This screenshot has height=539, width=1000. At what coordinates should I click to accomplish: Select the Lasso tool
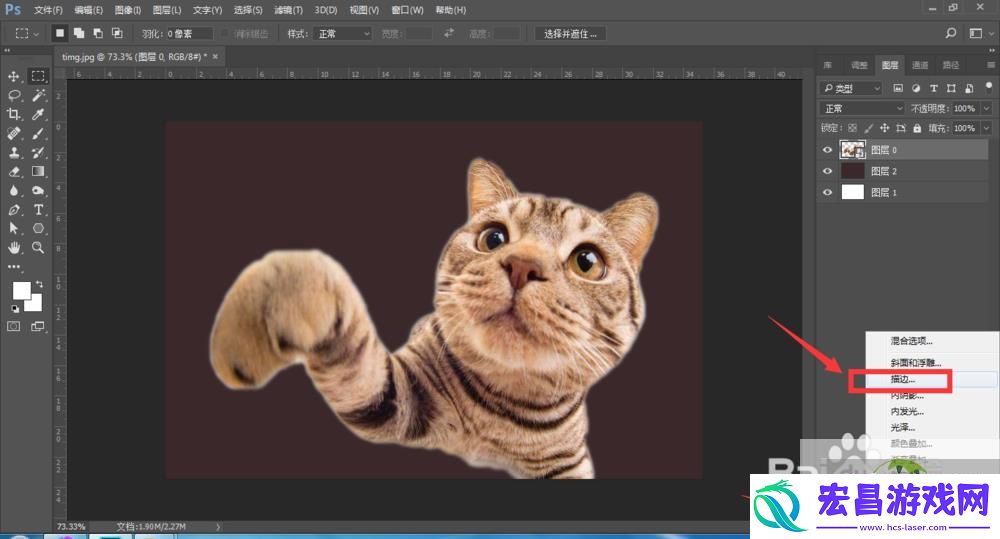13,96
